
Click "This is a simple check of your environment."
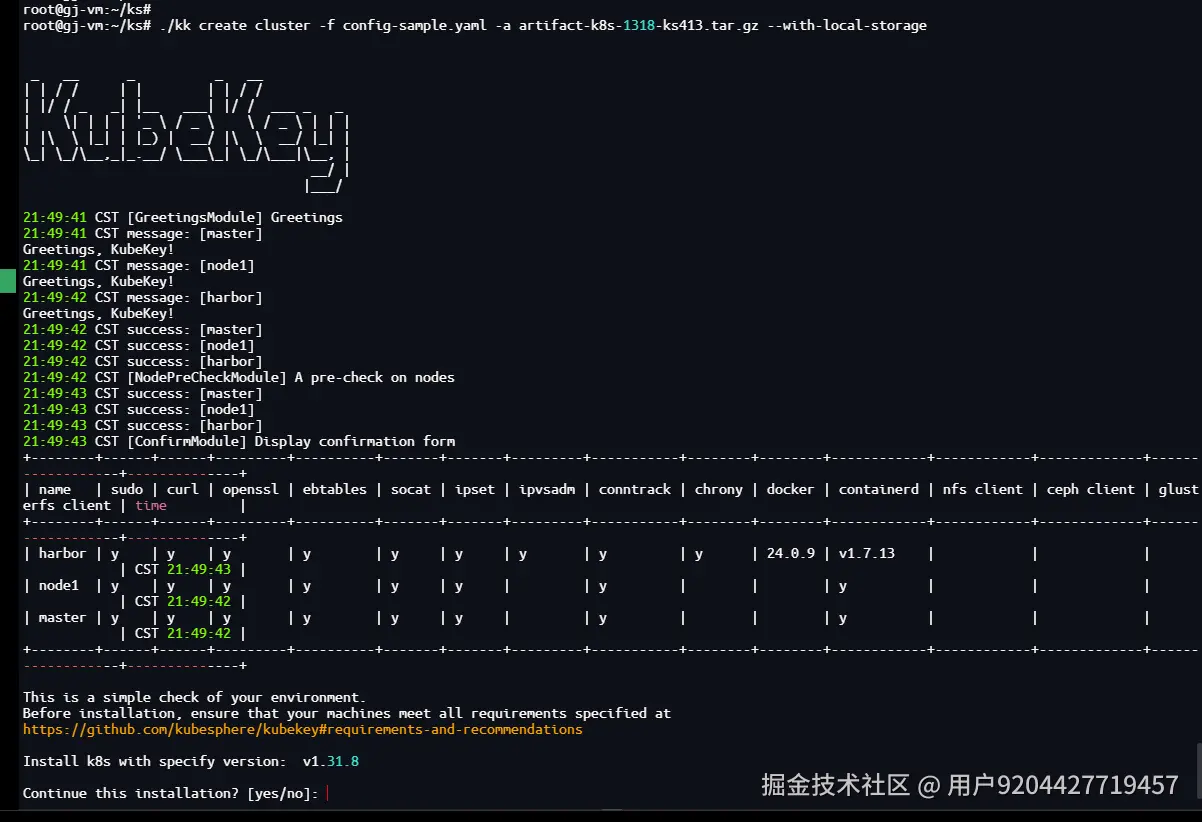click(195, 698)
